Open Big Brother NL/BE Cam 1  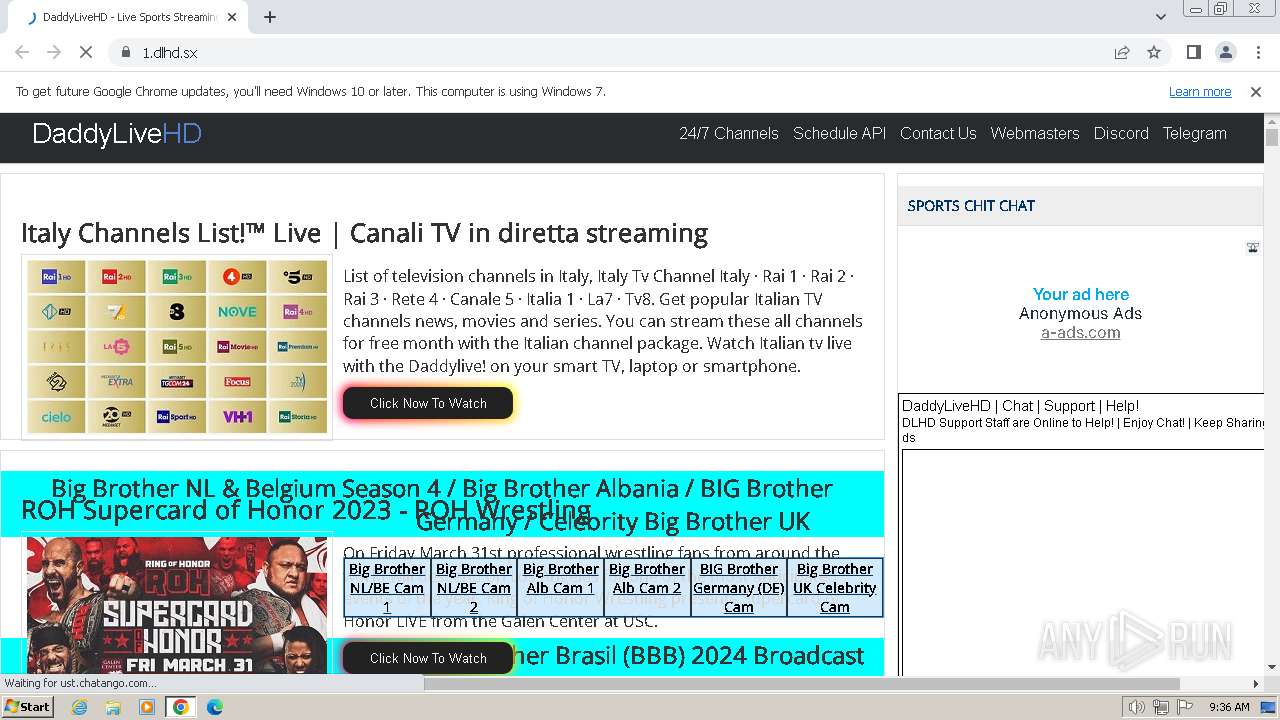[387, 587]
